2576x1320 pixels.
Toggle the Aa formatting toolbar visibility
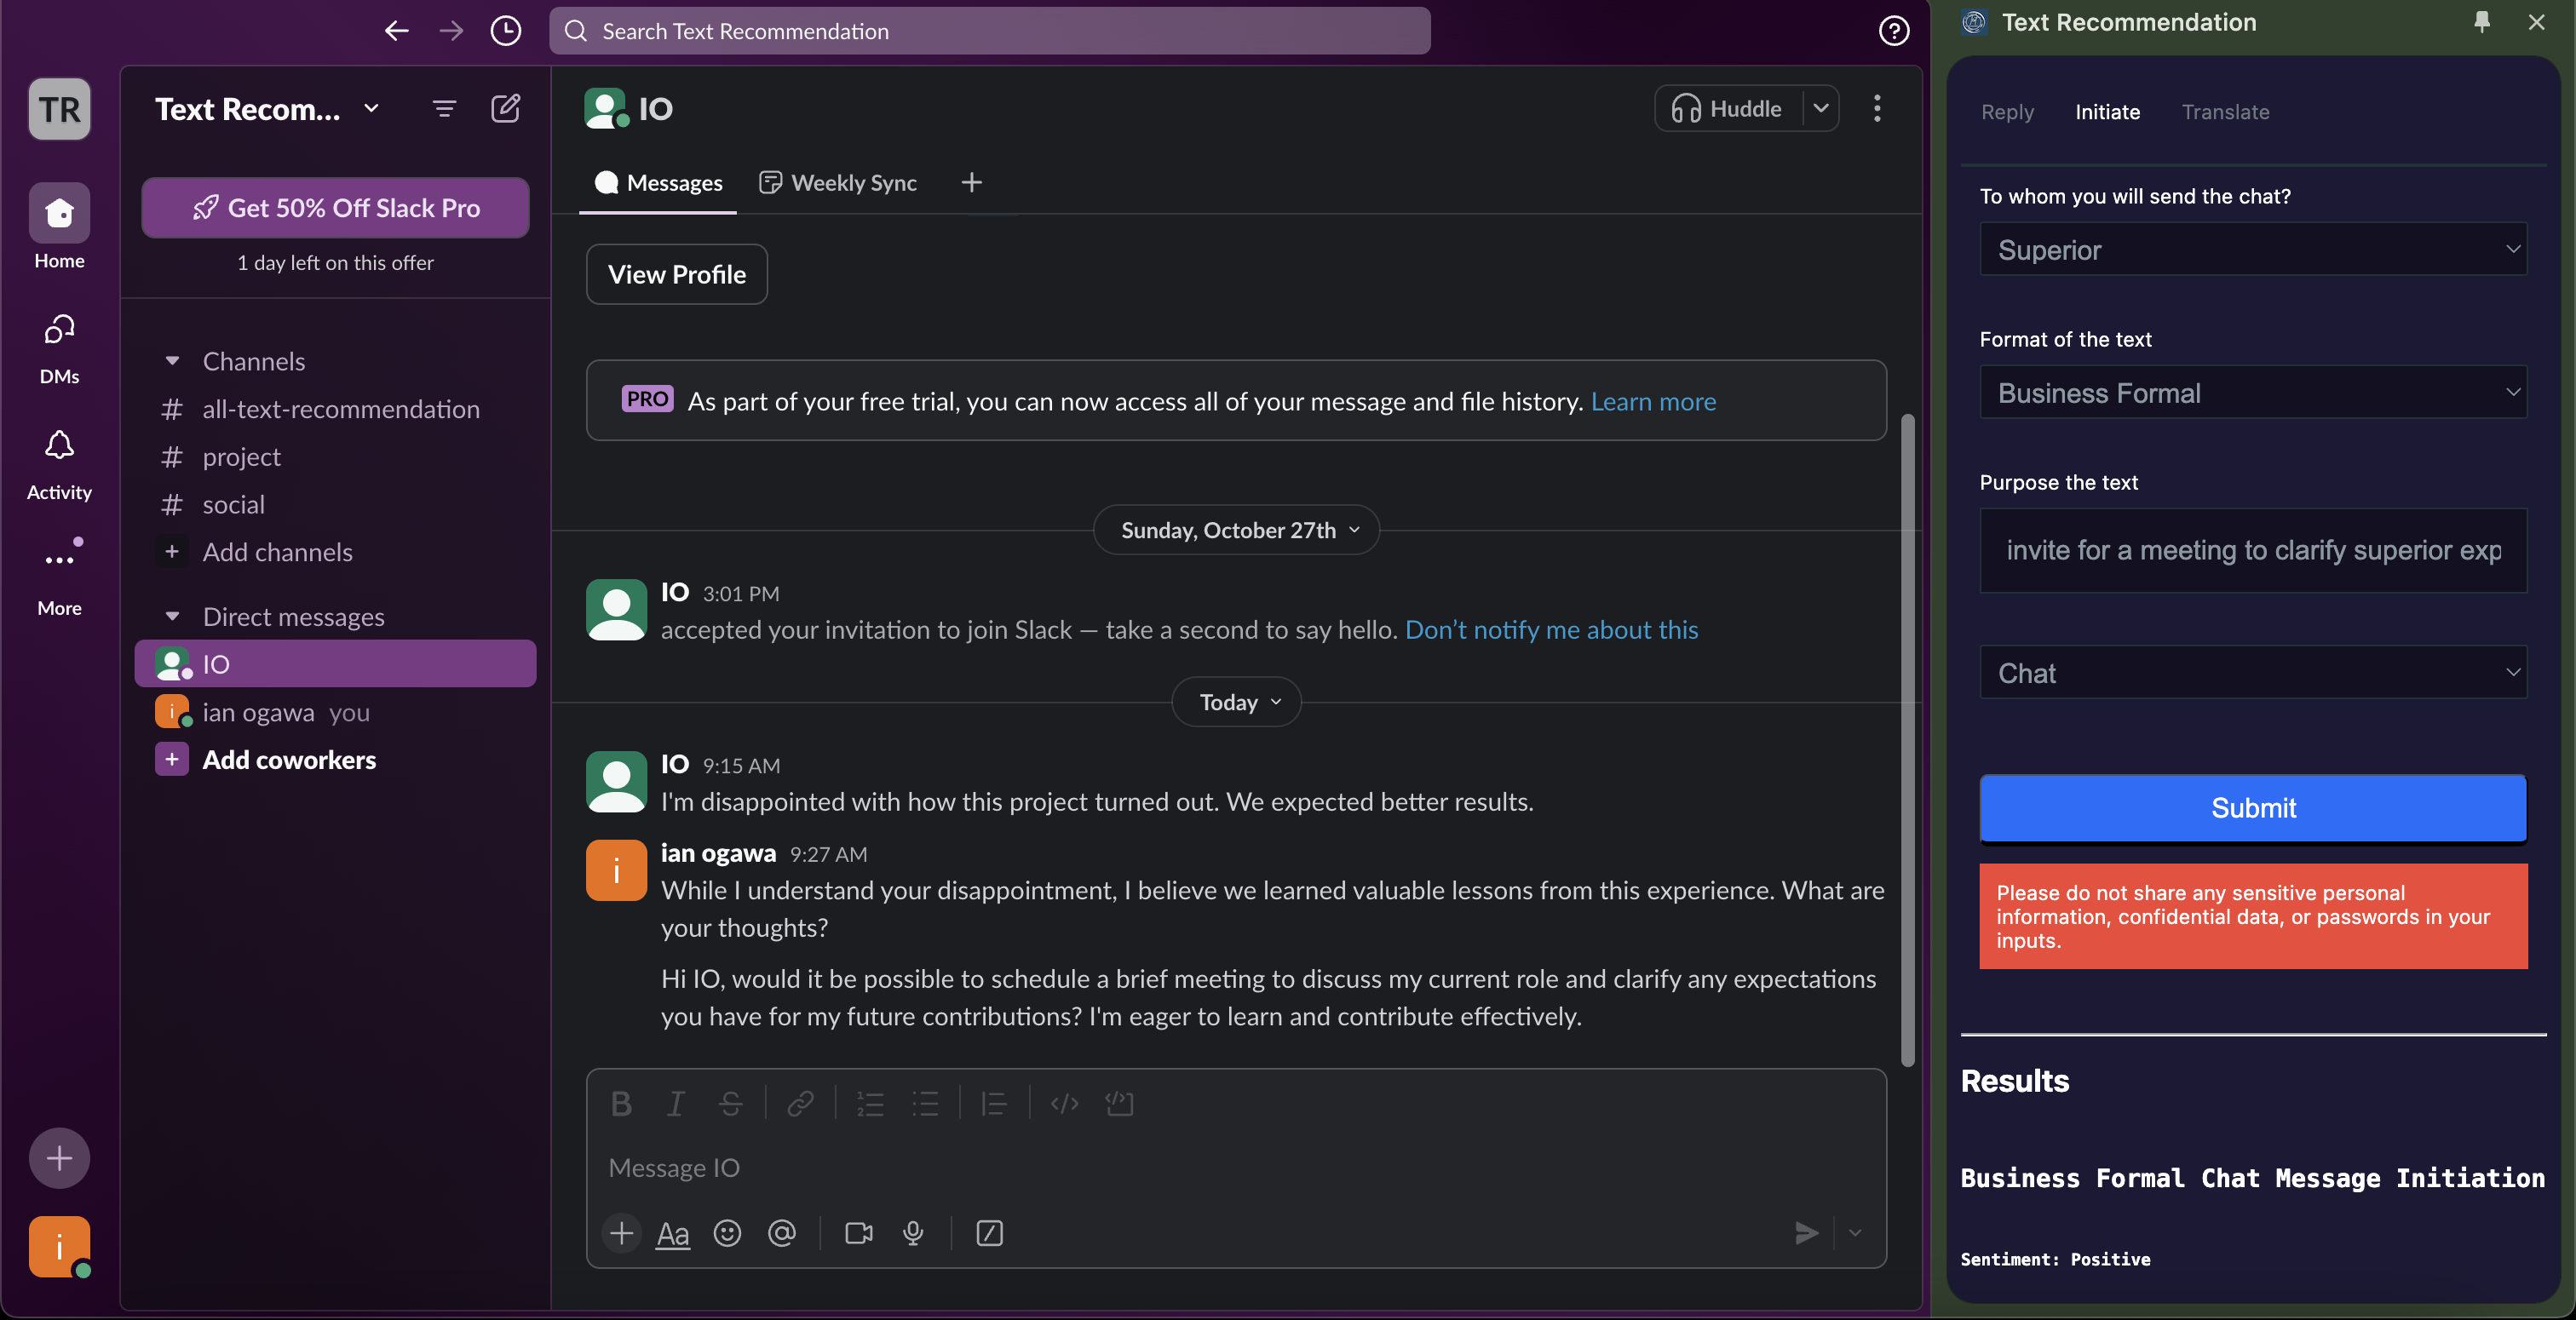(x=672, y=1233)
